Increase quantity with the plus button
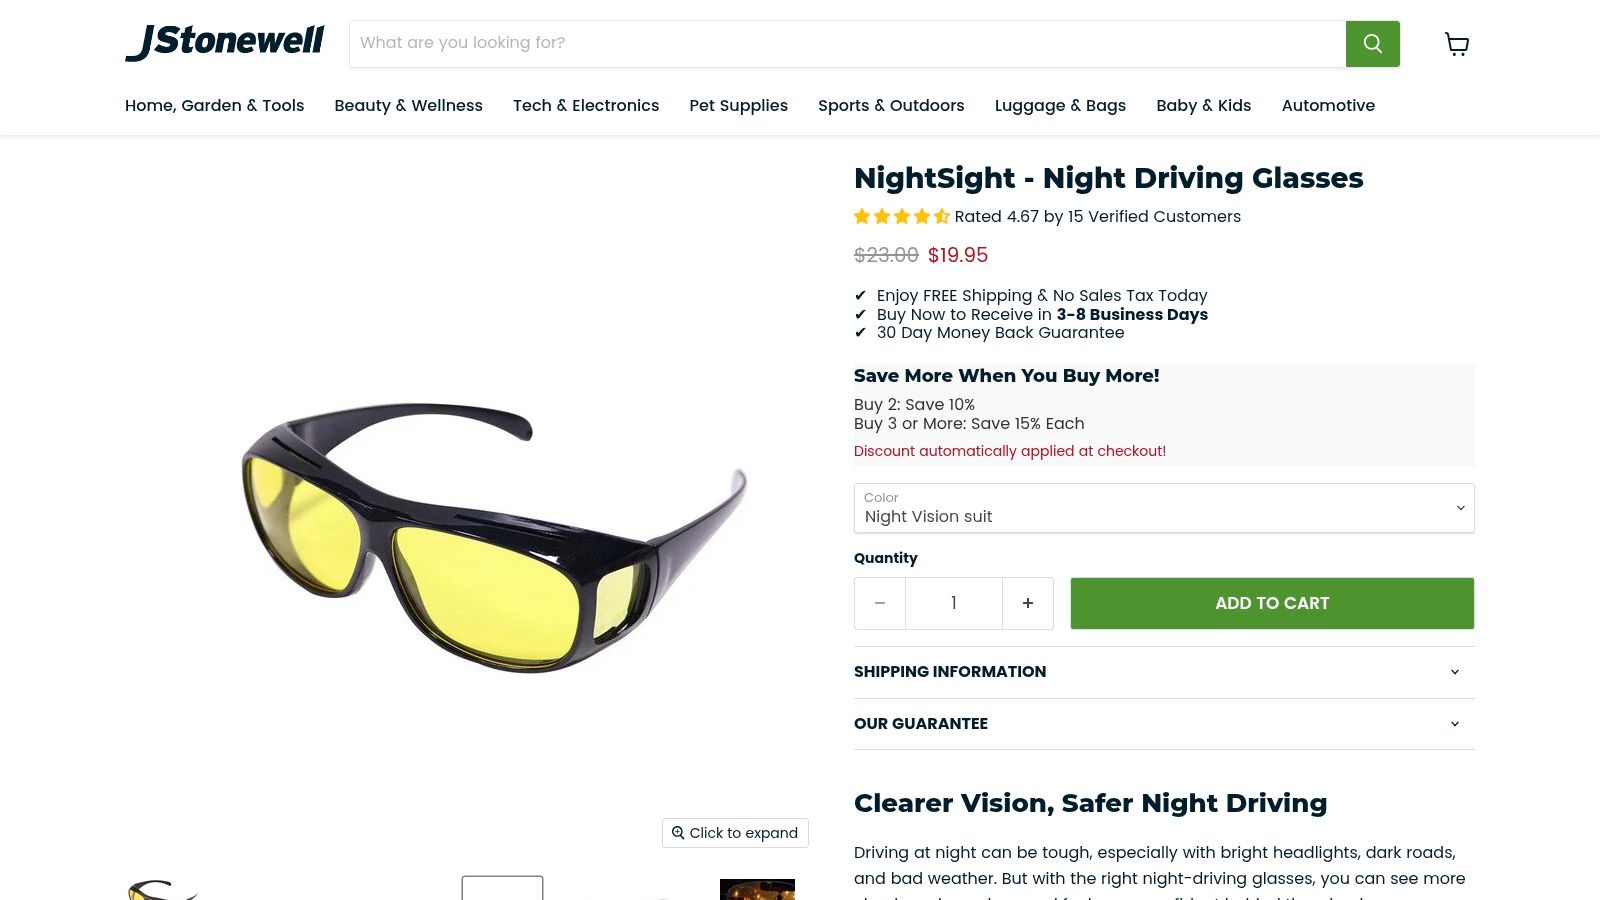The image size is (1600, 900). click(x=1028, y=603)
